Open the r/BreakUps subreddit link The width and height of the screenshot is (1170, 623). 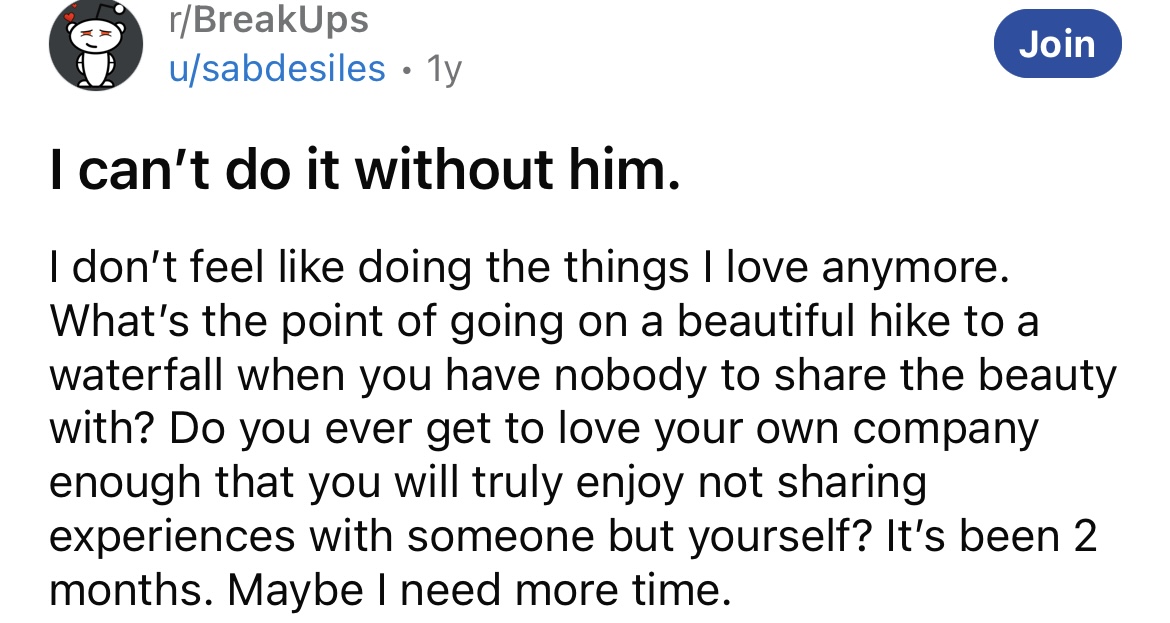(269, 19)
